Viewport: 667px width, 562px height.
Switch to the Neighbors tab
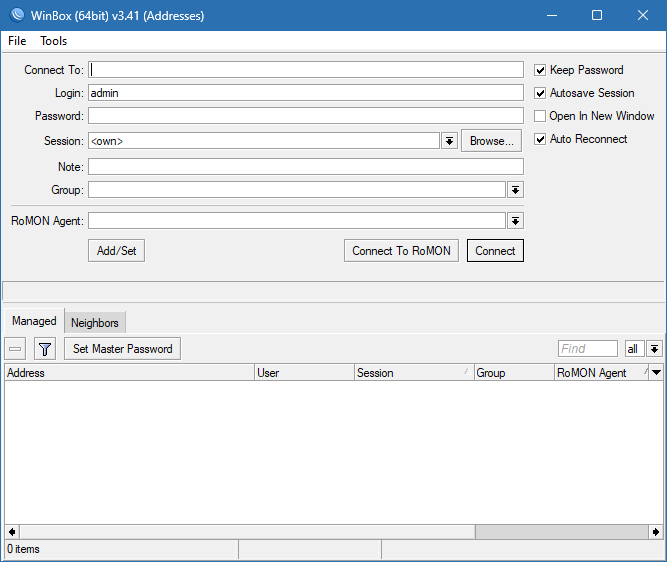(x=95, y=323)
